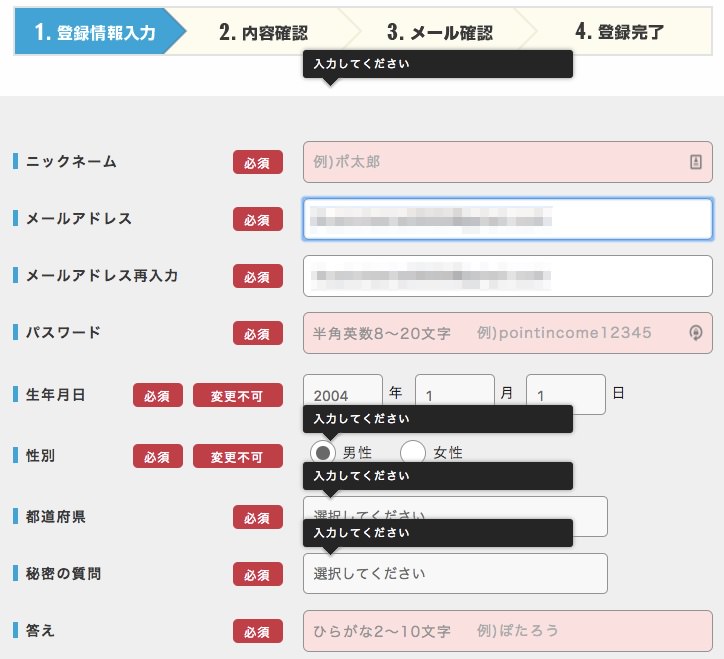This screenshot has height=659, width=724.
Task: Open the birth day dropdown before 日
Action: 566,394
